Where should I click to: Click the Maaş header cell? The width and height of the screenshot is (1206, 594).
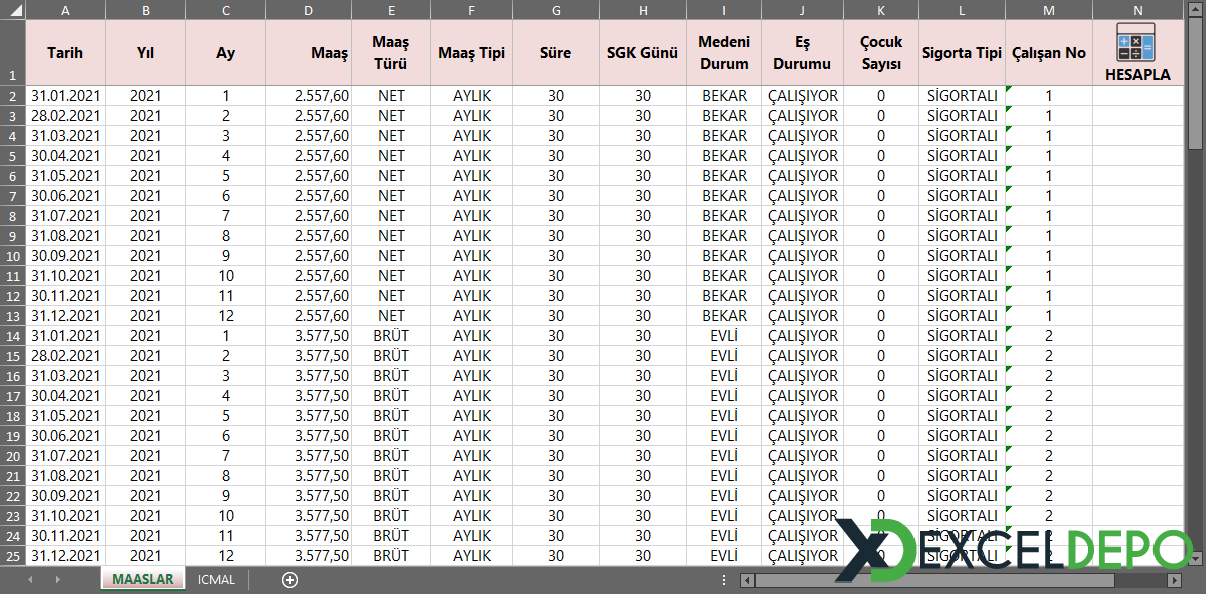(308, 52)
